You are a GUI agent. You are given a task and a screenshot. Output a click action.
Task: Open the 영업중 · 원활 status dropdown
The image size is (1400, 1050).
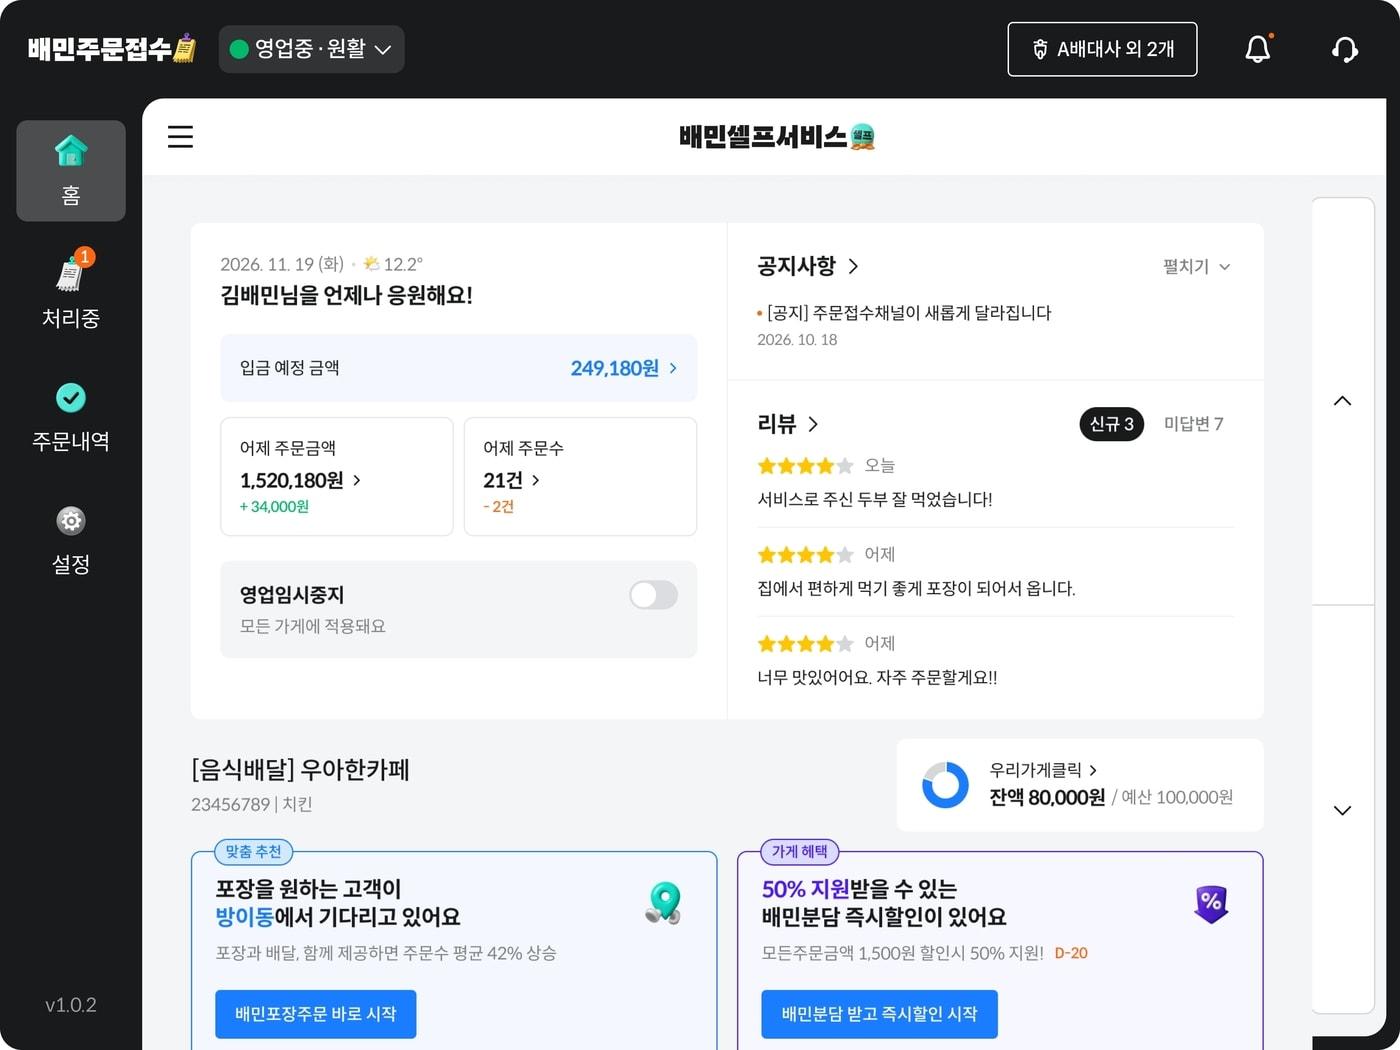coord(311,49)
